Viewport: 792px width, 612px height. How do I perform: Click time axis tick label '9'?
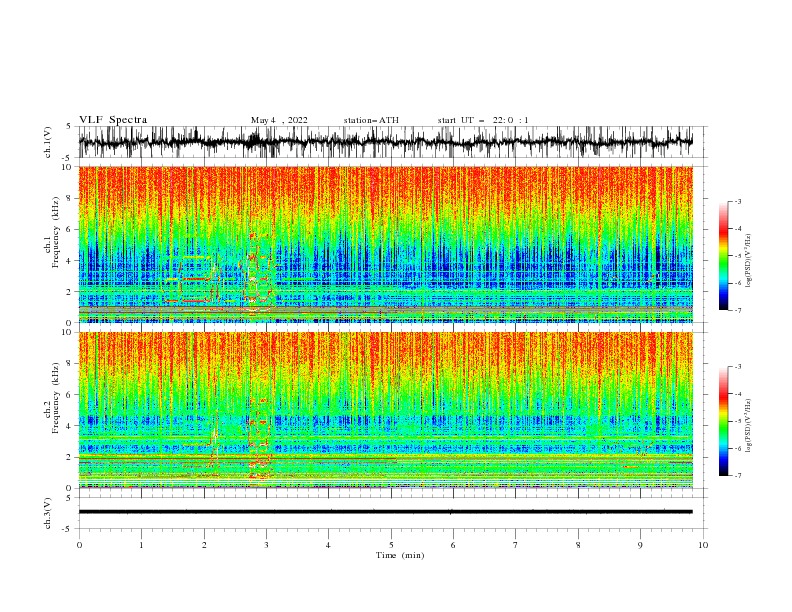pos(640,545)
